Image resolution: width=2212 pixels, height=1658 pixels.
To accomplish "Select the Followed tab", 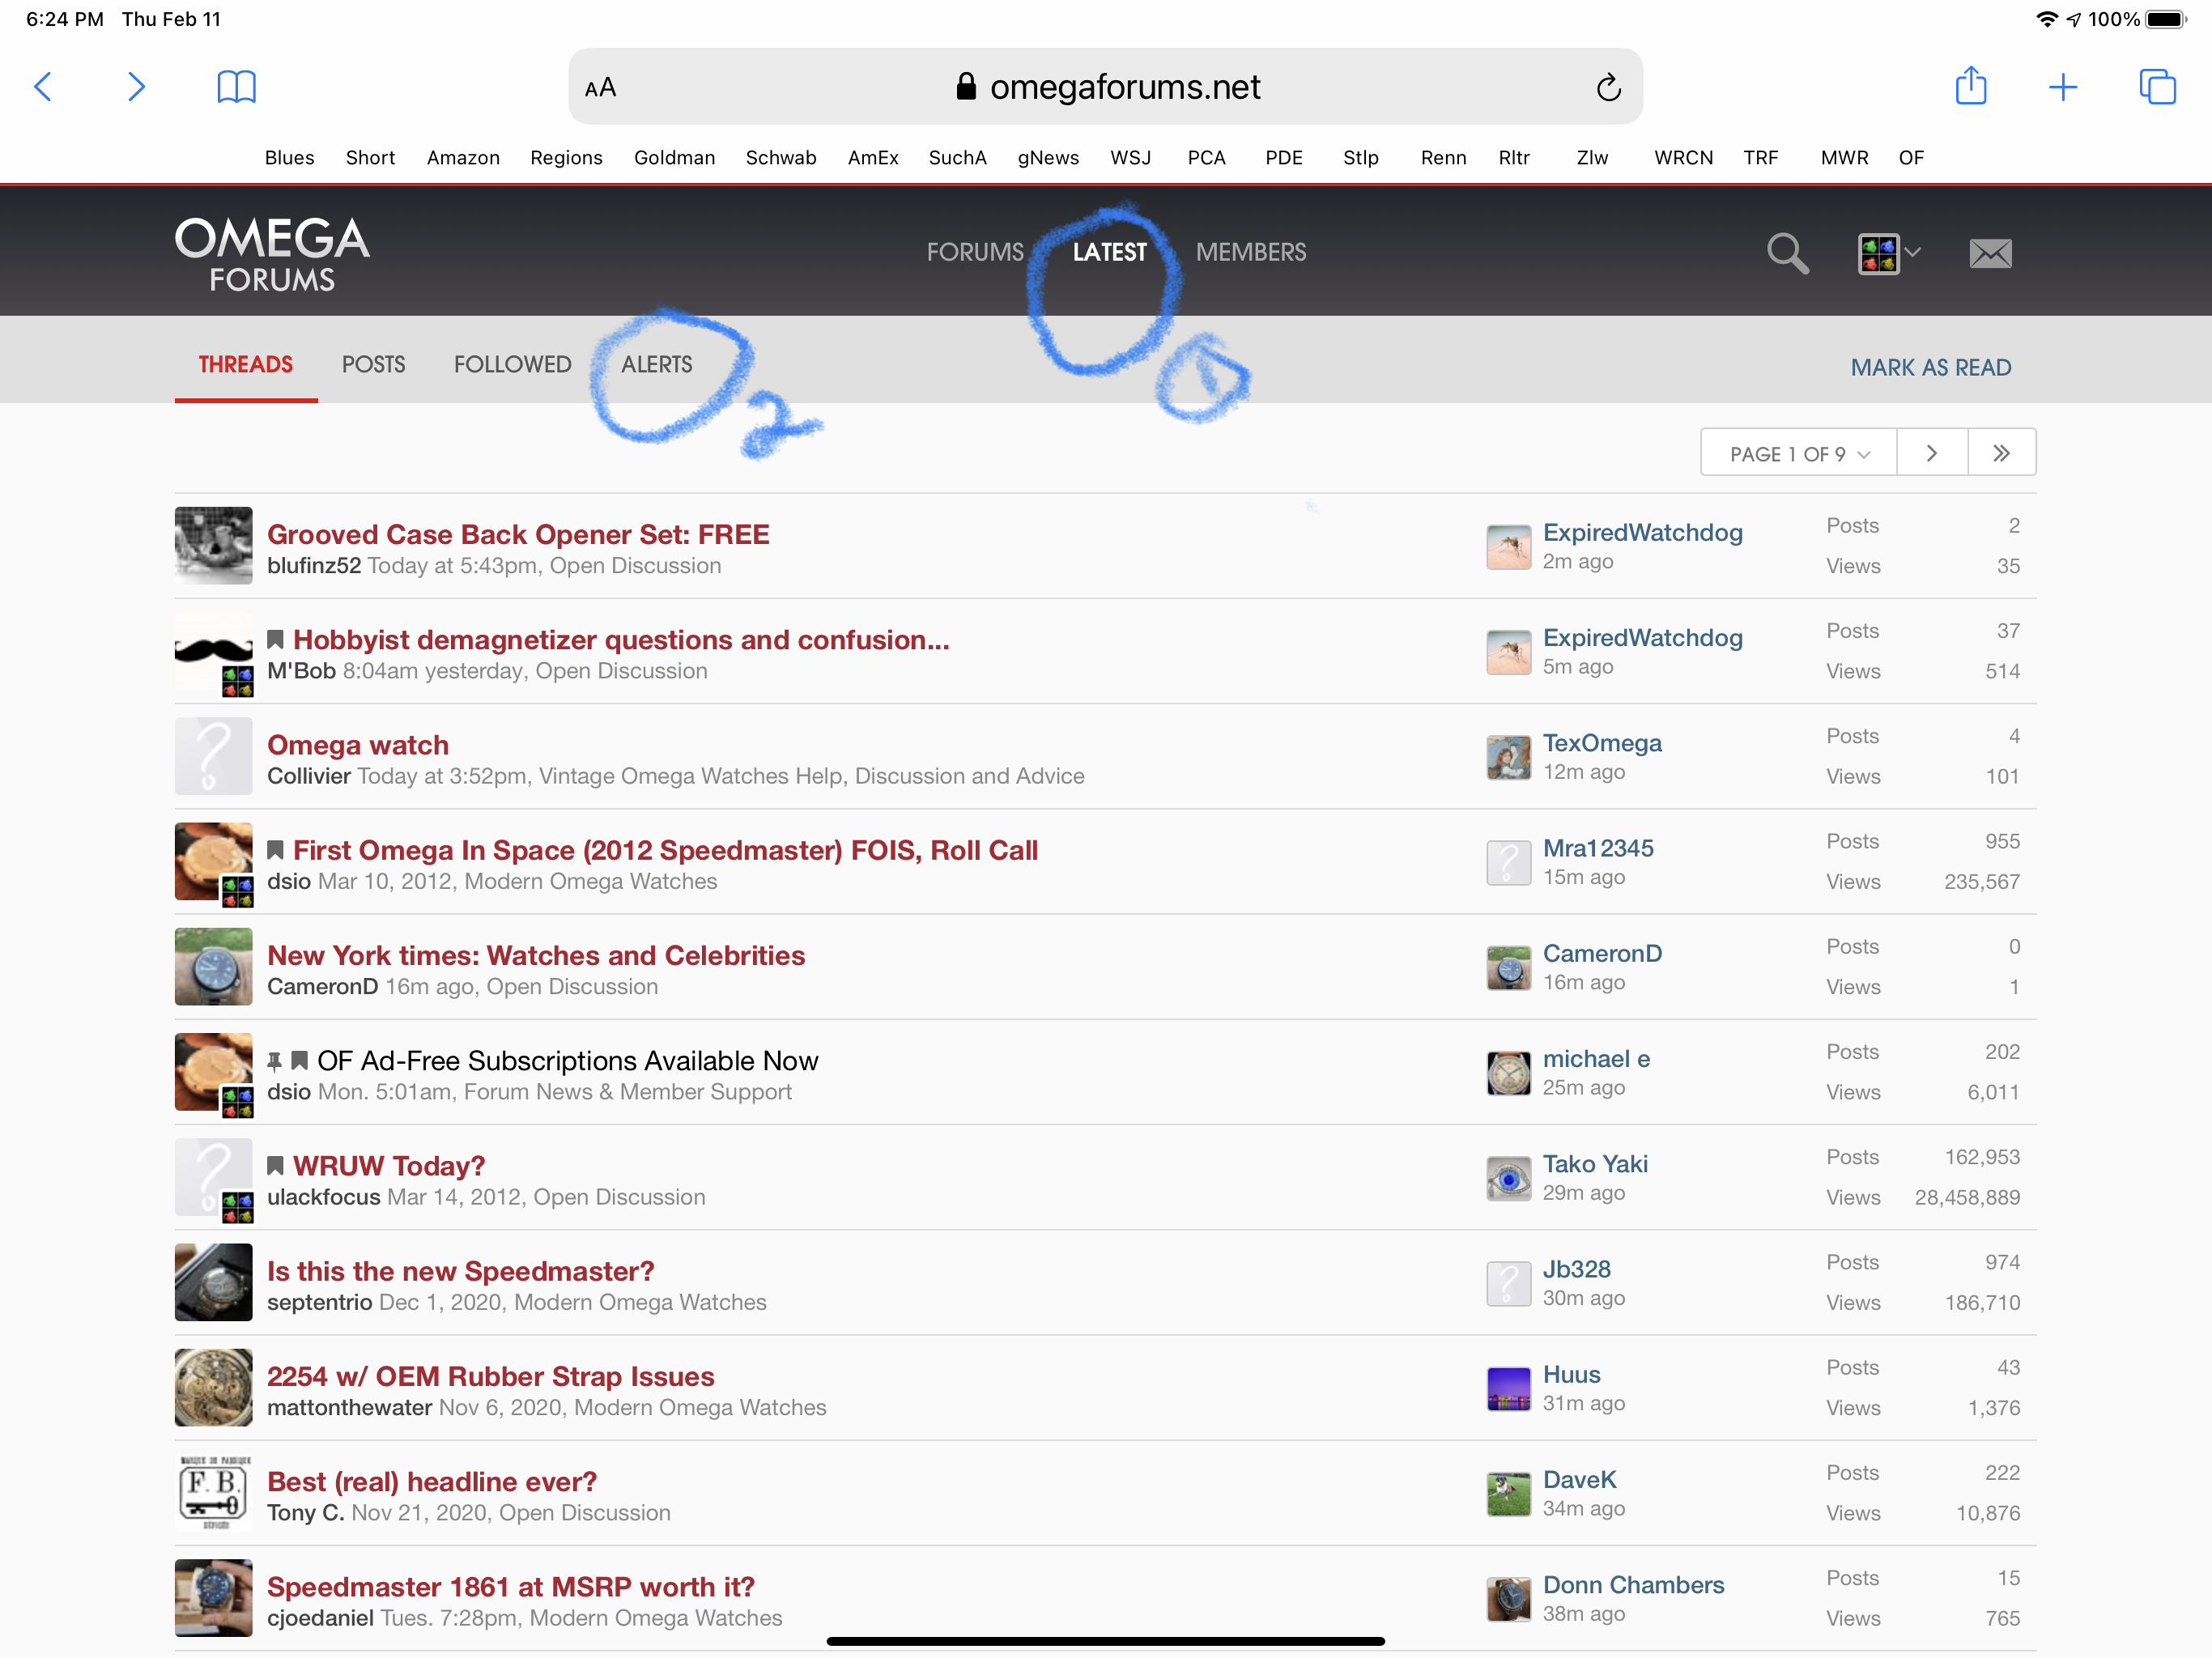I will [512, 364].
